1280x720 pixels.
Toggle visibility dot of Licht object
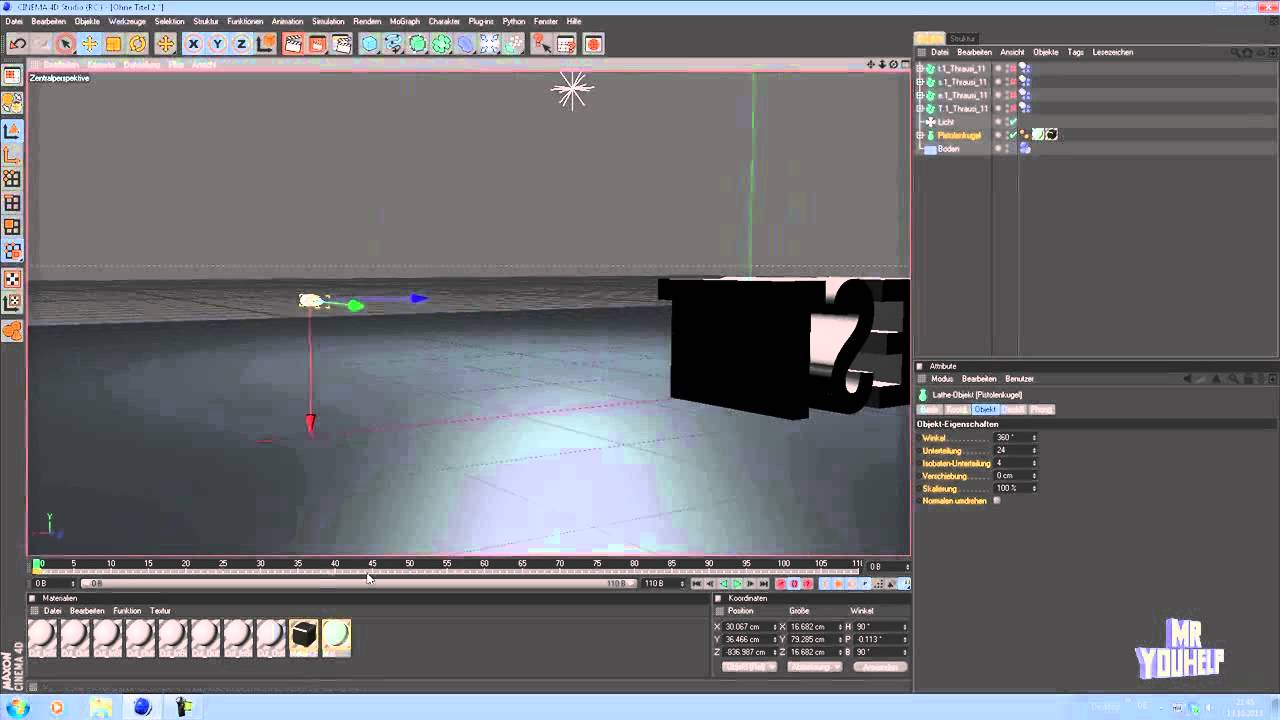pos(997,121)
